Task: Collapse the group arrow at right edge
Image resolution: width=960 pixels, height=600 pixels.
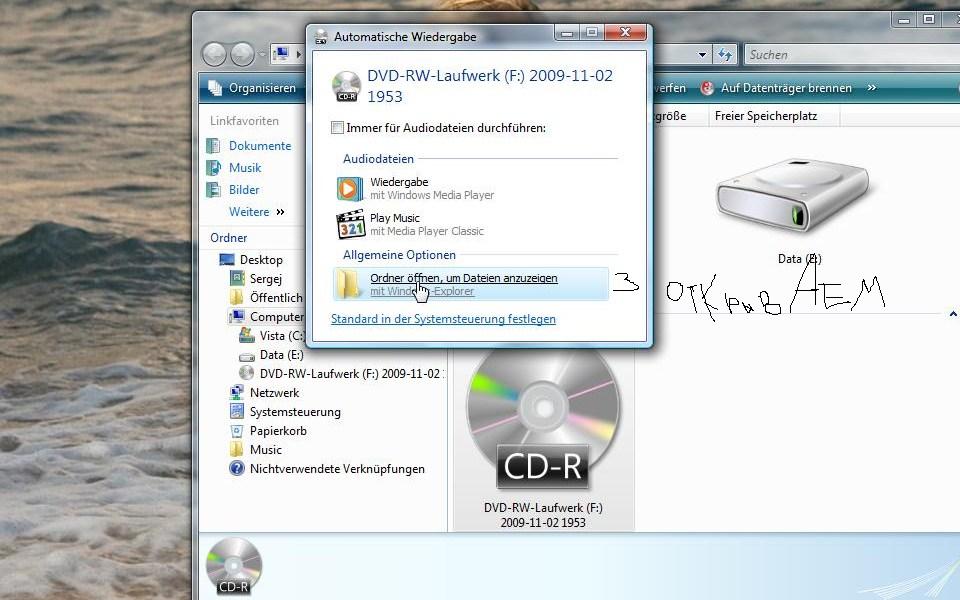Action: pyautogui.click(x=953, y=314)
